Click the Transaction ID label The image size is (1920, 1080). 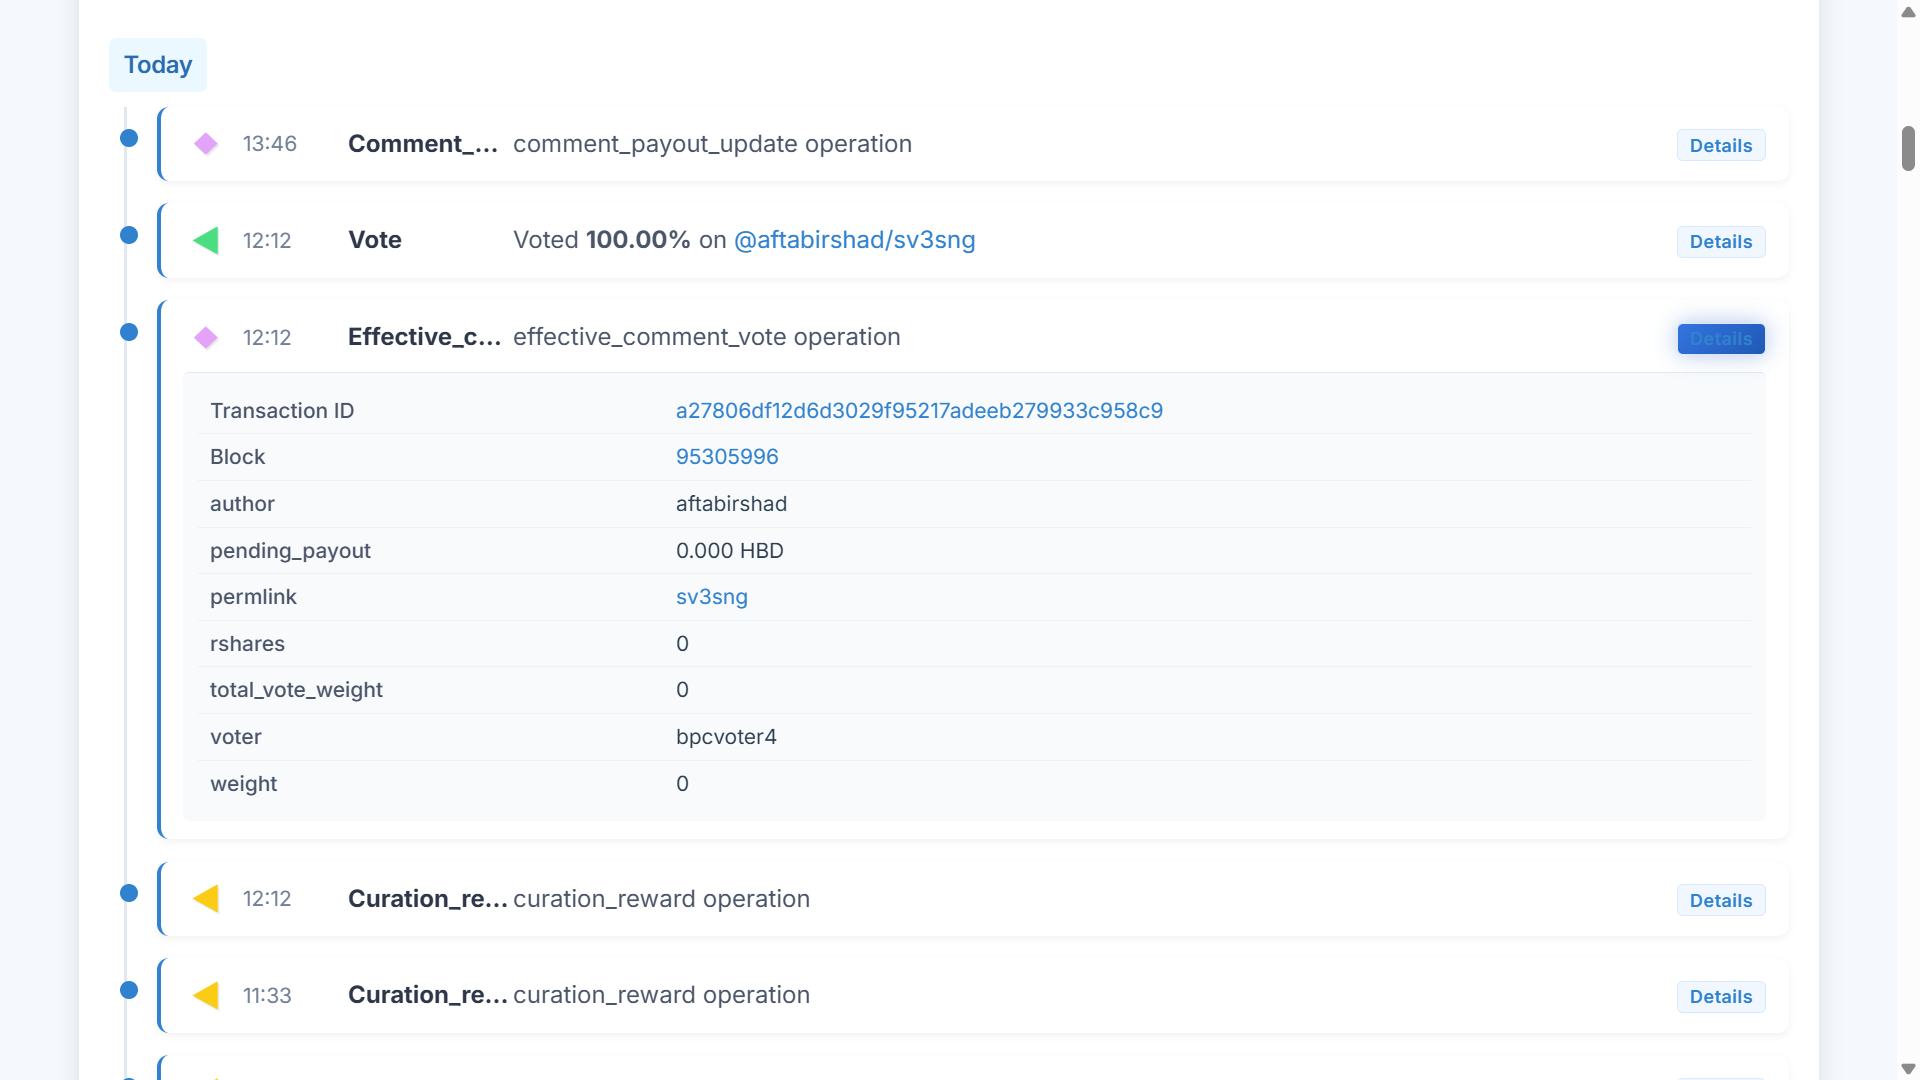point(282,411)
